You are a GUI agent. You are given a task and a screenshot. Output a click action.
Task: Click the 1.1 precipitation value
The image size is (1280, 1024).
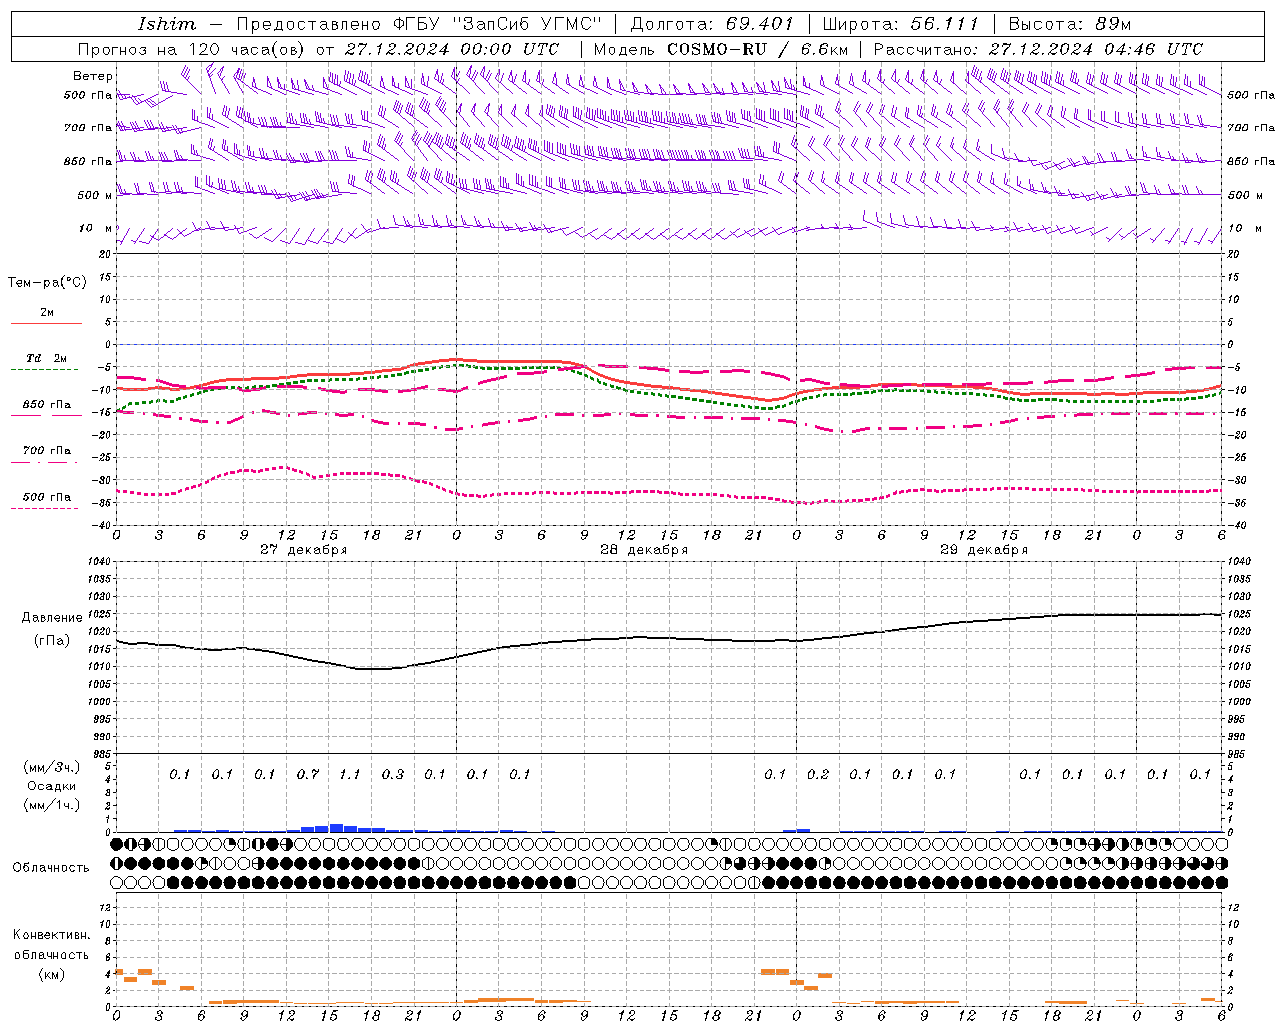350,774
